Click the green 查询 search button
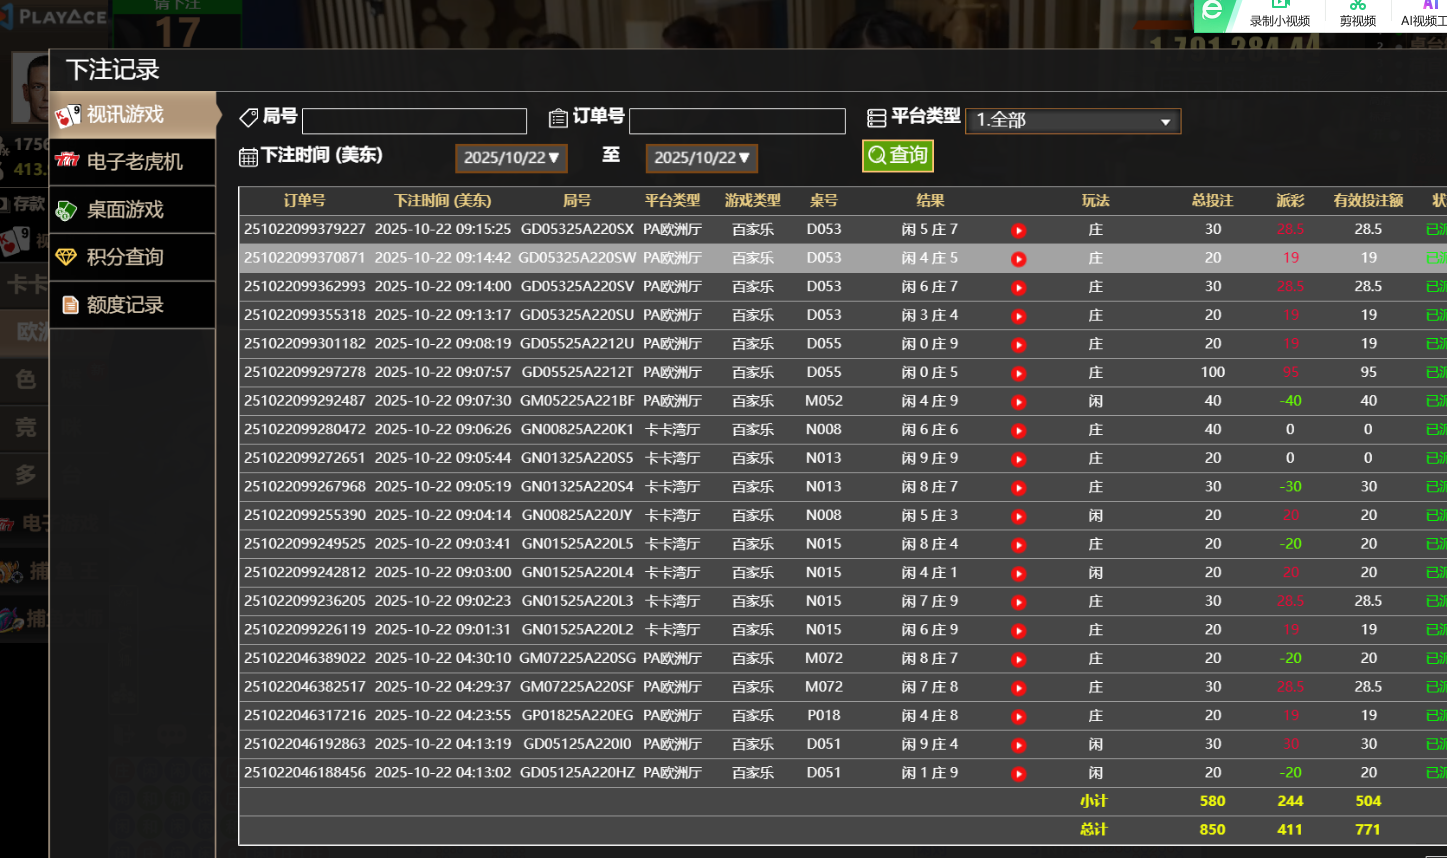The width and height of the screenshot is (1447, 858). 897,156
